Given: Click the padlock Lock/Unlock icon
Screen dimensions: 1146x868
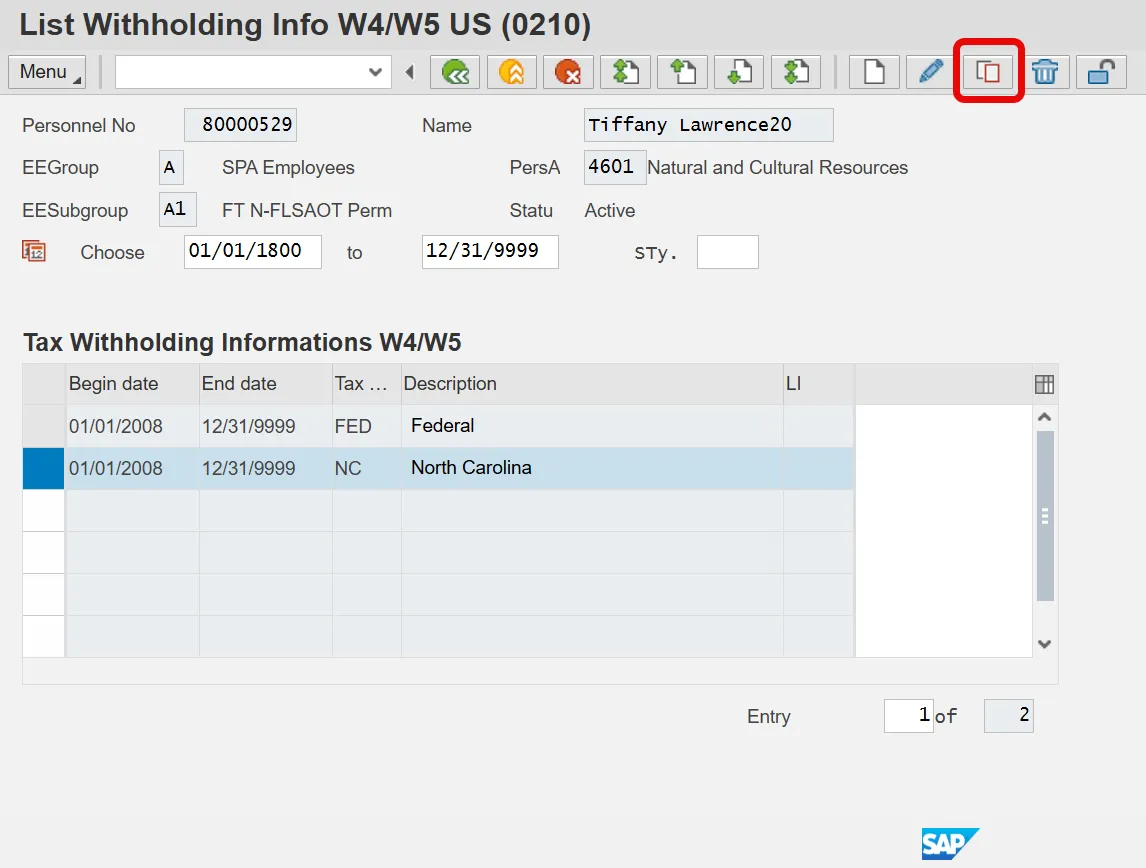Looking at the screenshot, I should point(1101,72).
